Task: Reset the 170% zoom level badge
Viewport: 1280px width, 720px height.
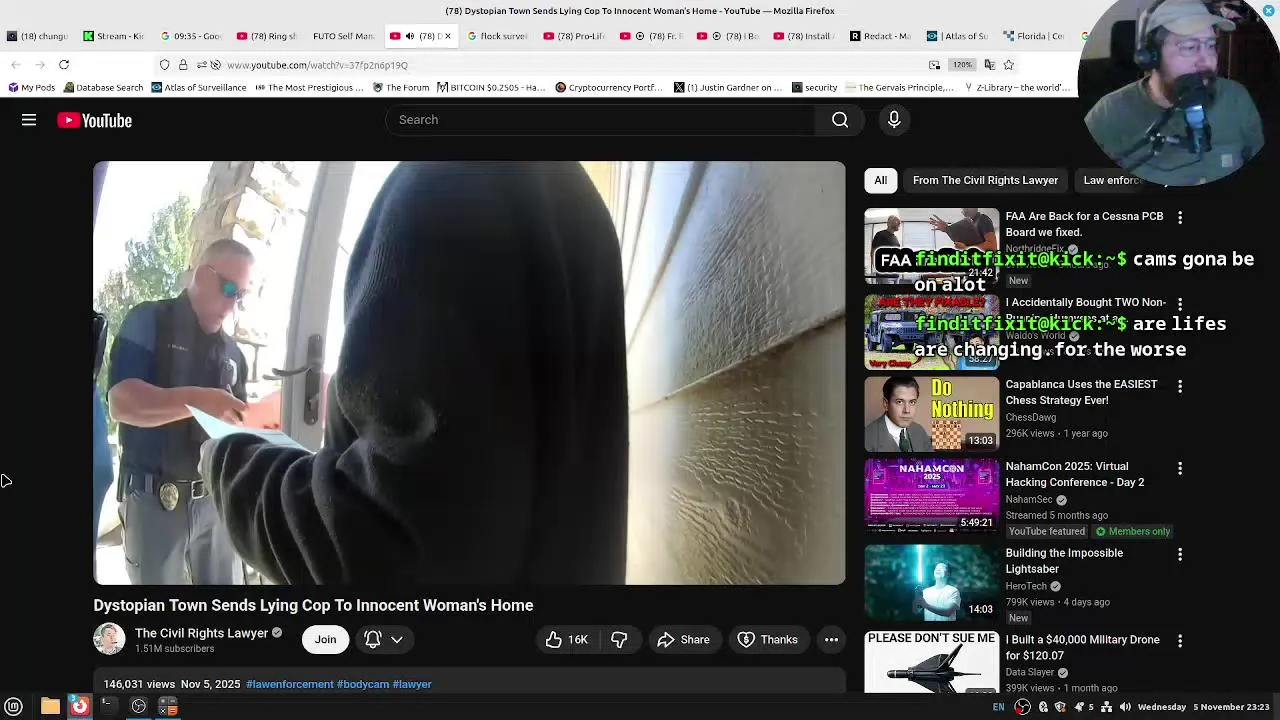Action: pos(962,65)
